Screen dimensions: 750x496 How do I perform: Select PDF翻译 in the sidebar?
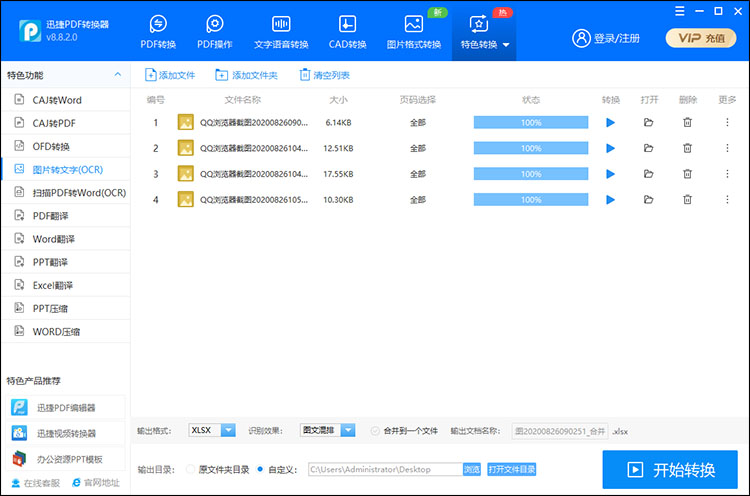coord(66,216)
